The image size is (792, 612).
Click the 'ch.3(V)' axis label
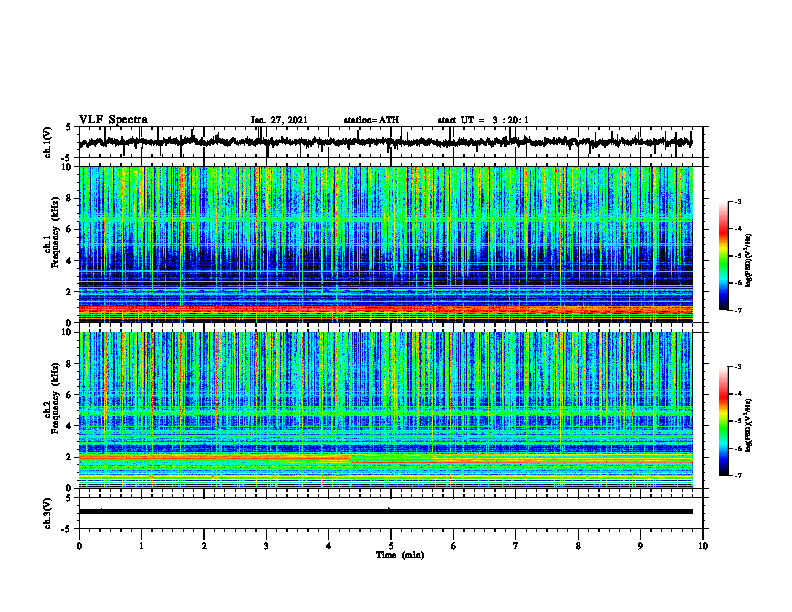[48, 514]
